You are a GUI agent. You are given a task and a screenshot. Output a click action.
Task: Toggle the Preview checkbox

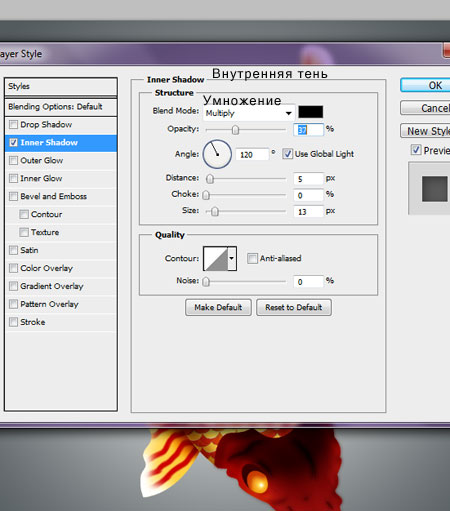tap(416, 150)
